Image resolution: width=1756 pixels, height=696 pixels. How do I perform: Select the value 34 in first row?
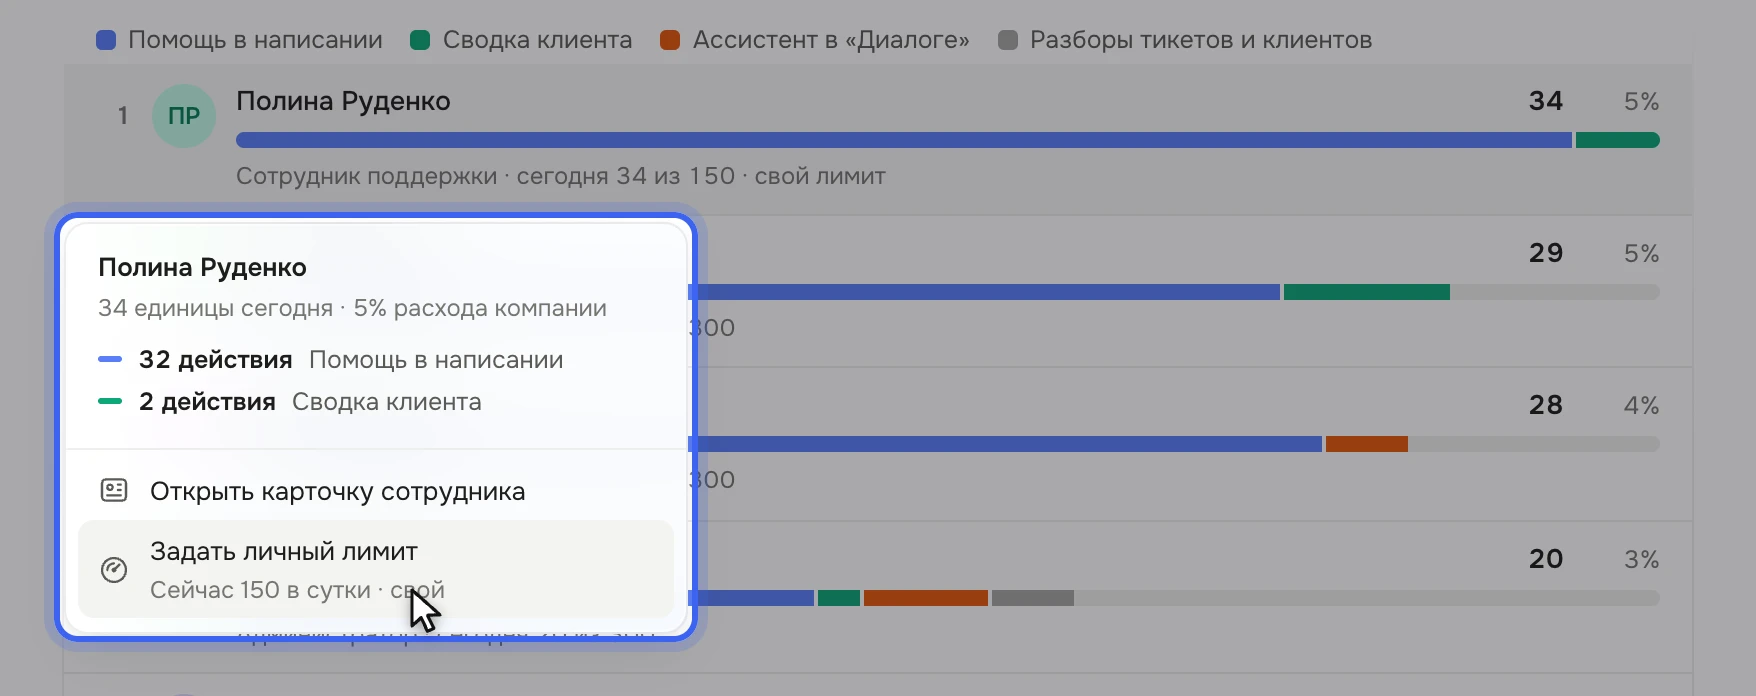click(1546, 101)
